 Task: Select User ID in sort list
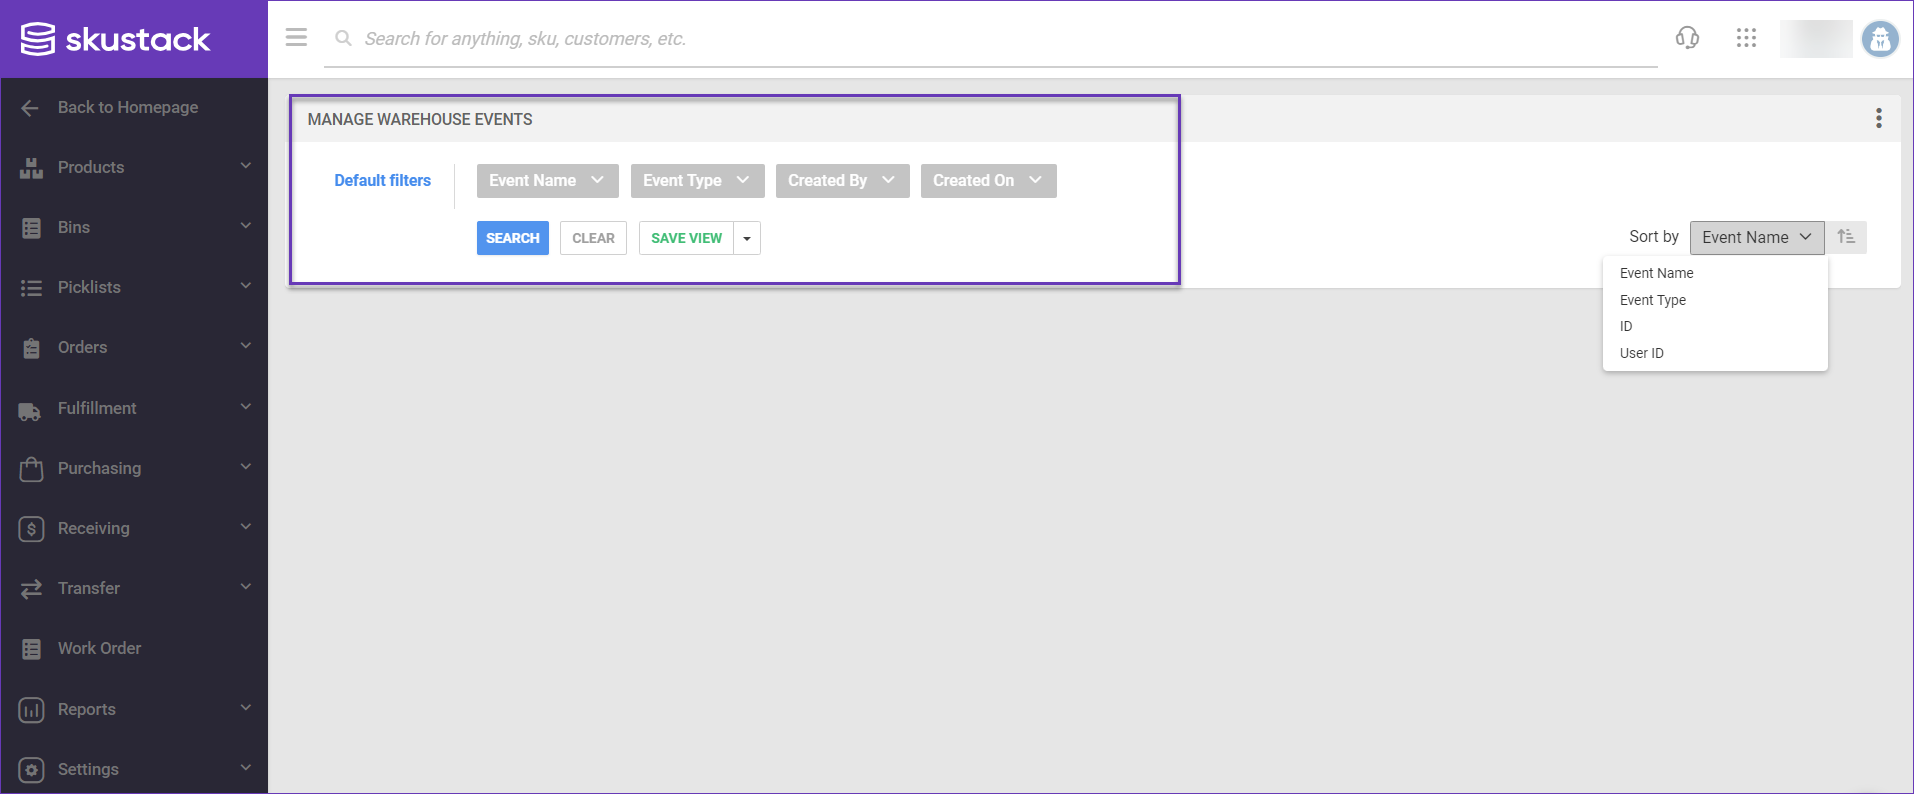point(1641,353)
